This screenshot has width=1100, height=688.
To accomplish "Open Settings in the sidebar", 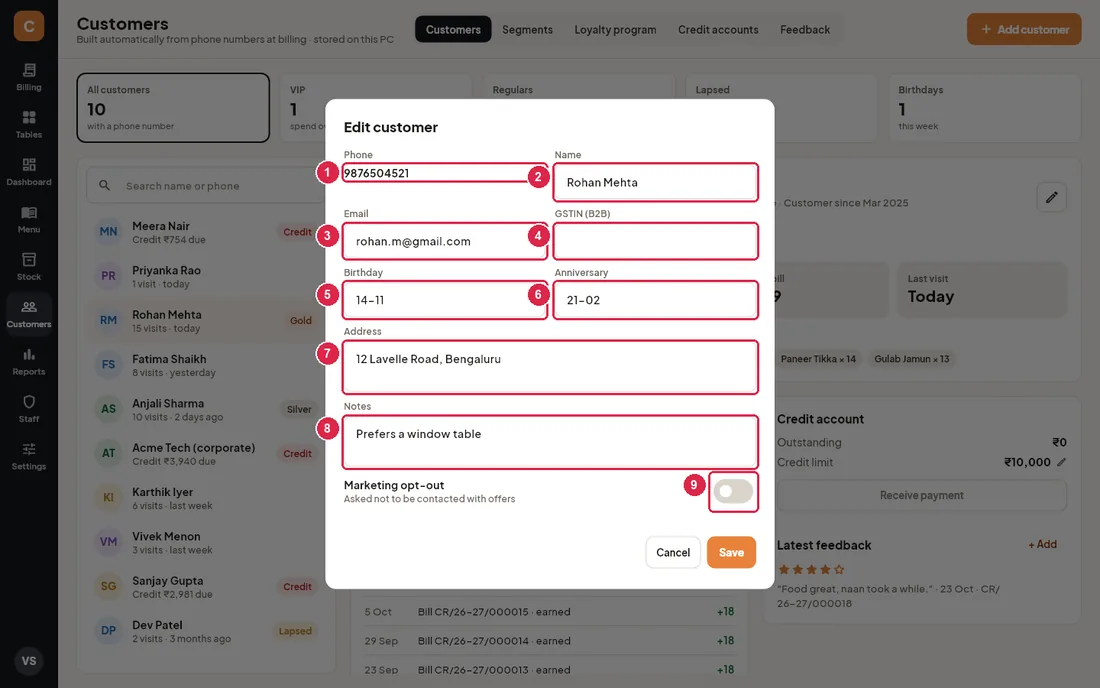I will 29,457.
